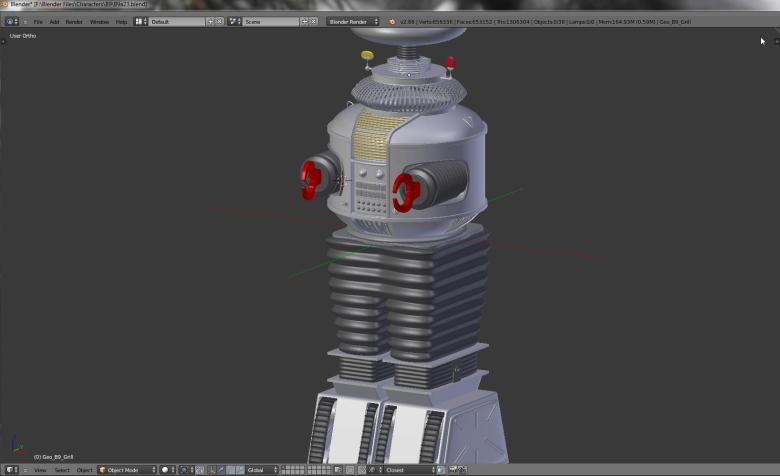
Task: Open the Render menu
Action: tap(74, 21)
